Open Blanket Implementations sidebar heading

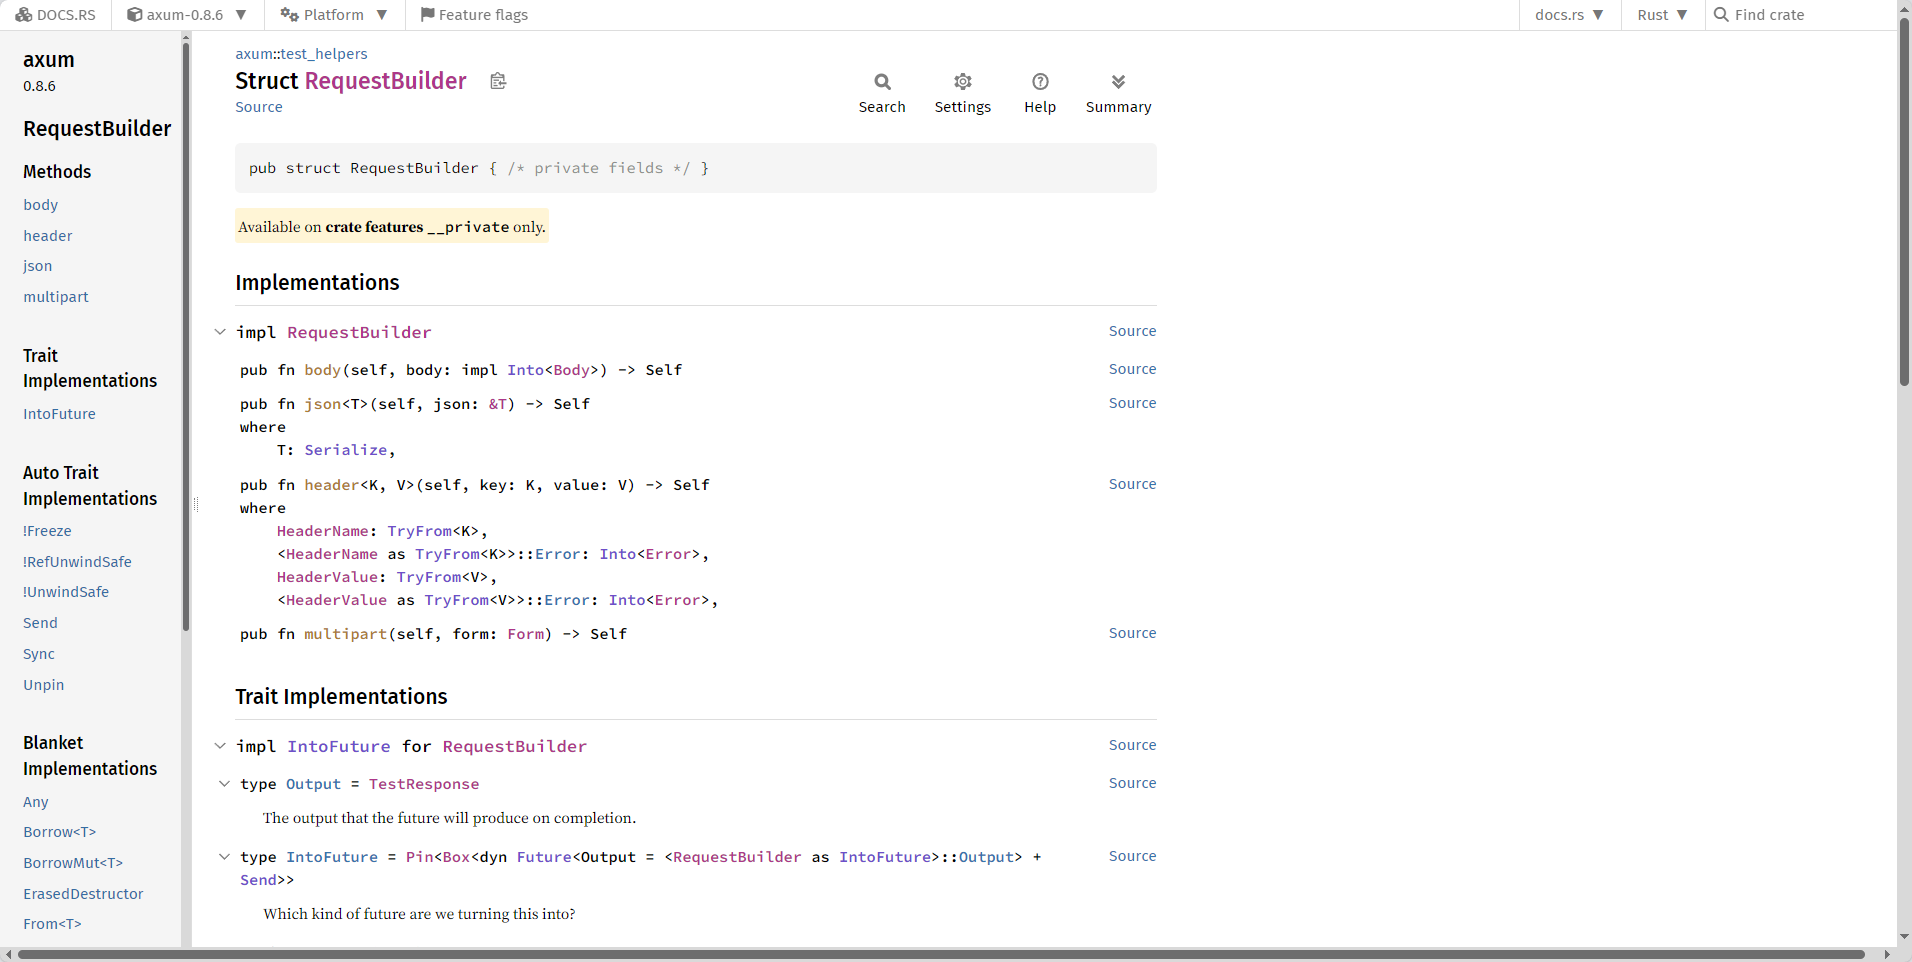click(90, 755)
